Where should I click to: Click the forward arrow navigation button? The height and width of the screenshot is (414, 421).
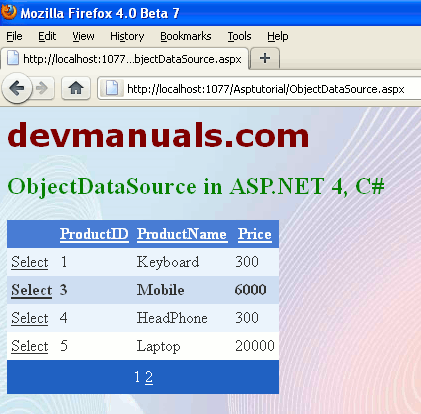point(43,88)
